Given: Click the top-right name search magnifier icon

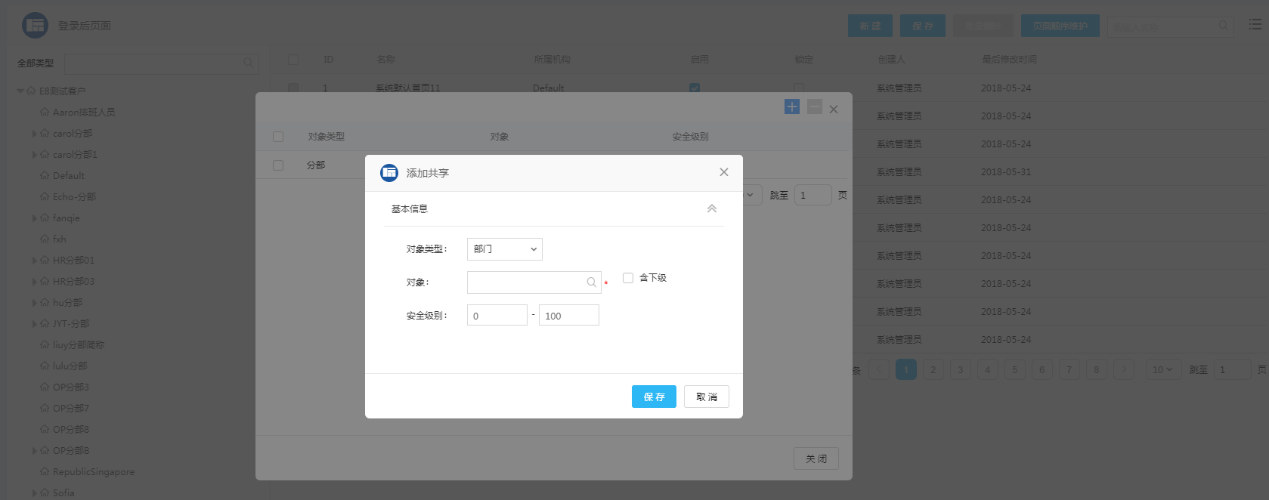Looking at the screenshot, I should (x=1223, y=25).
